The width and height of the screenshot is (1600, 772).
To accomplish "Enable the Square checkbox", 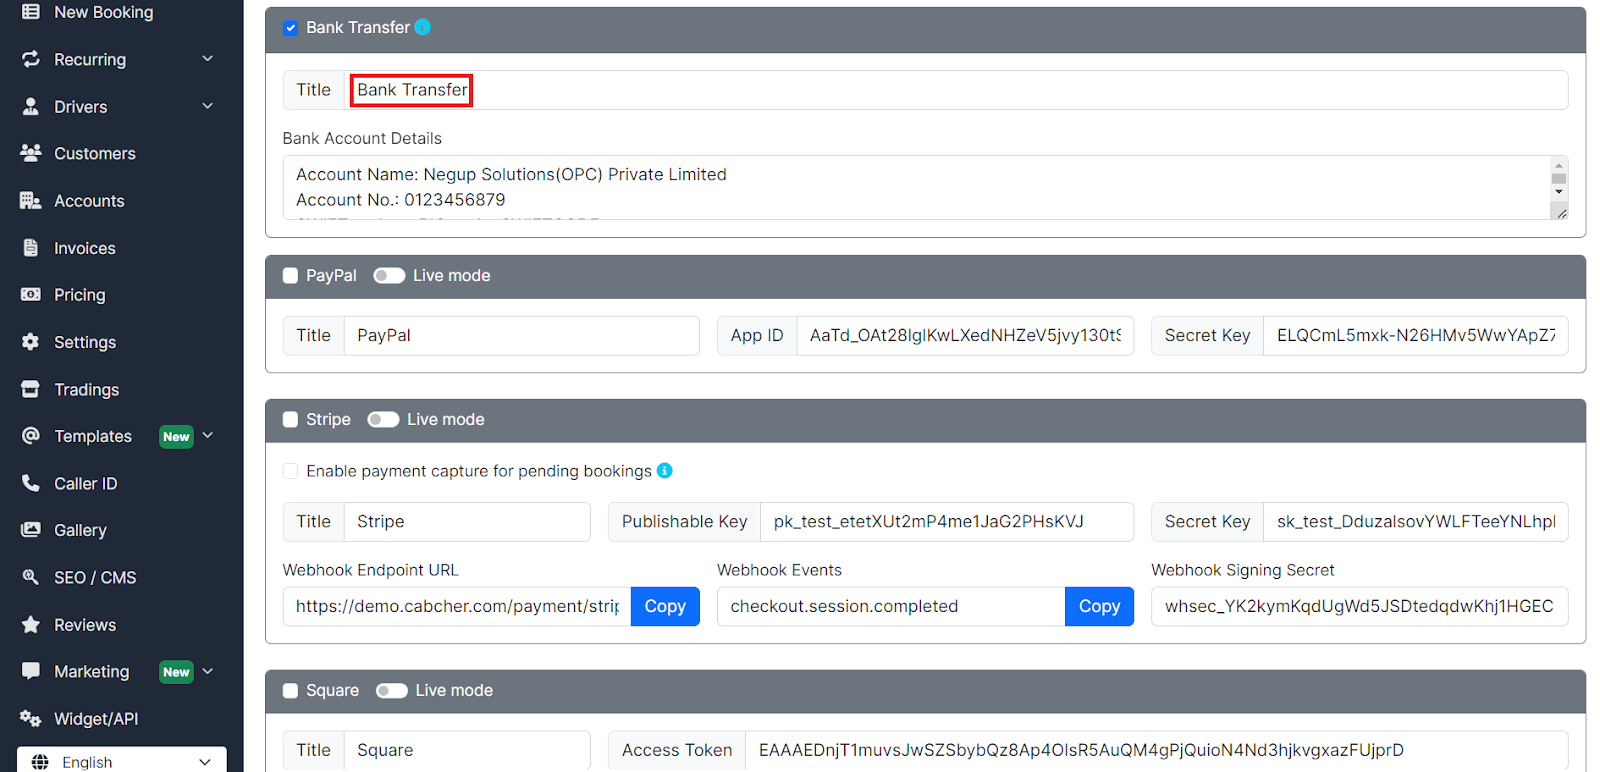I will pos(290,691).
